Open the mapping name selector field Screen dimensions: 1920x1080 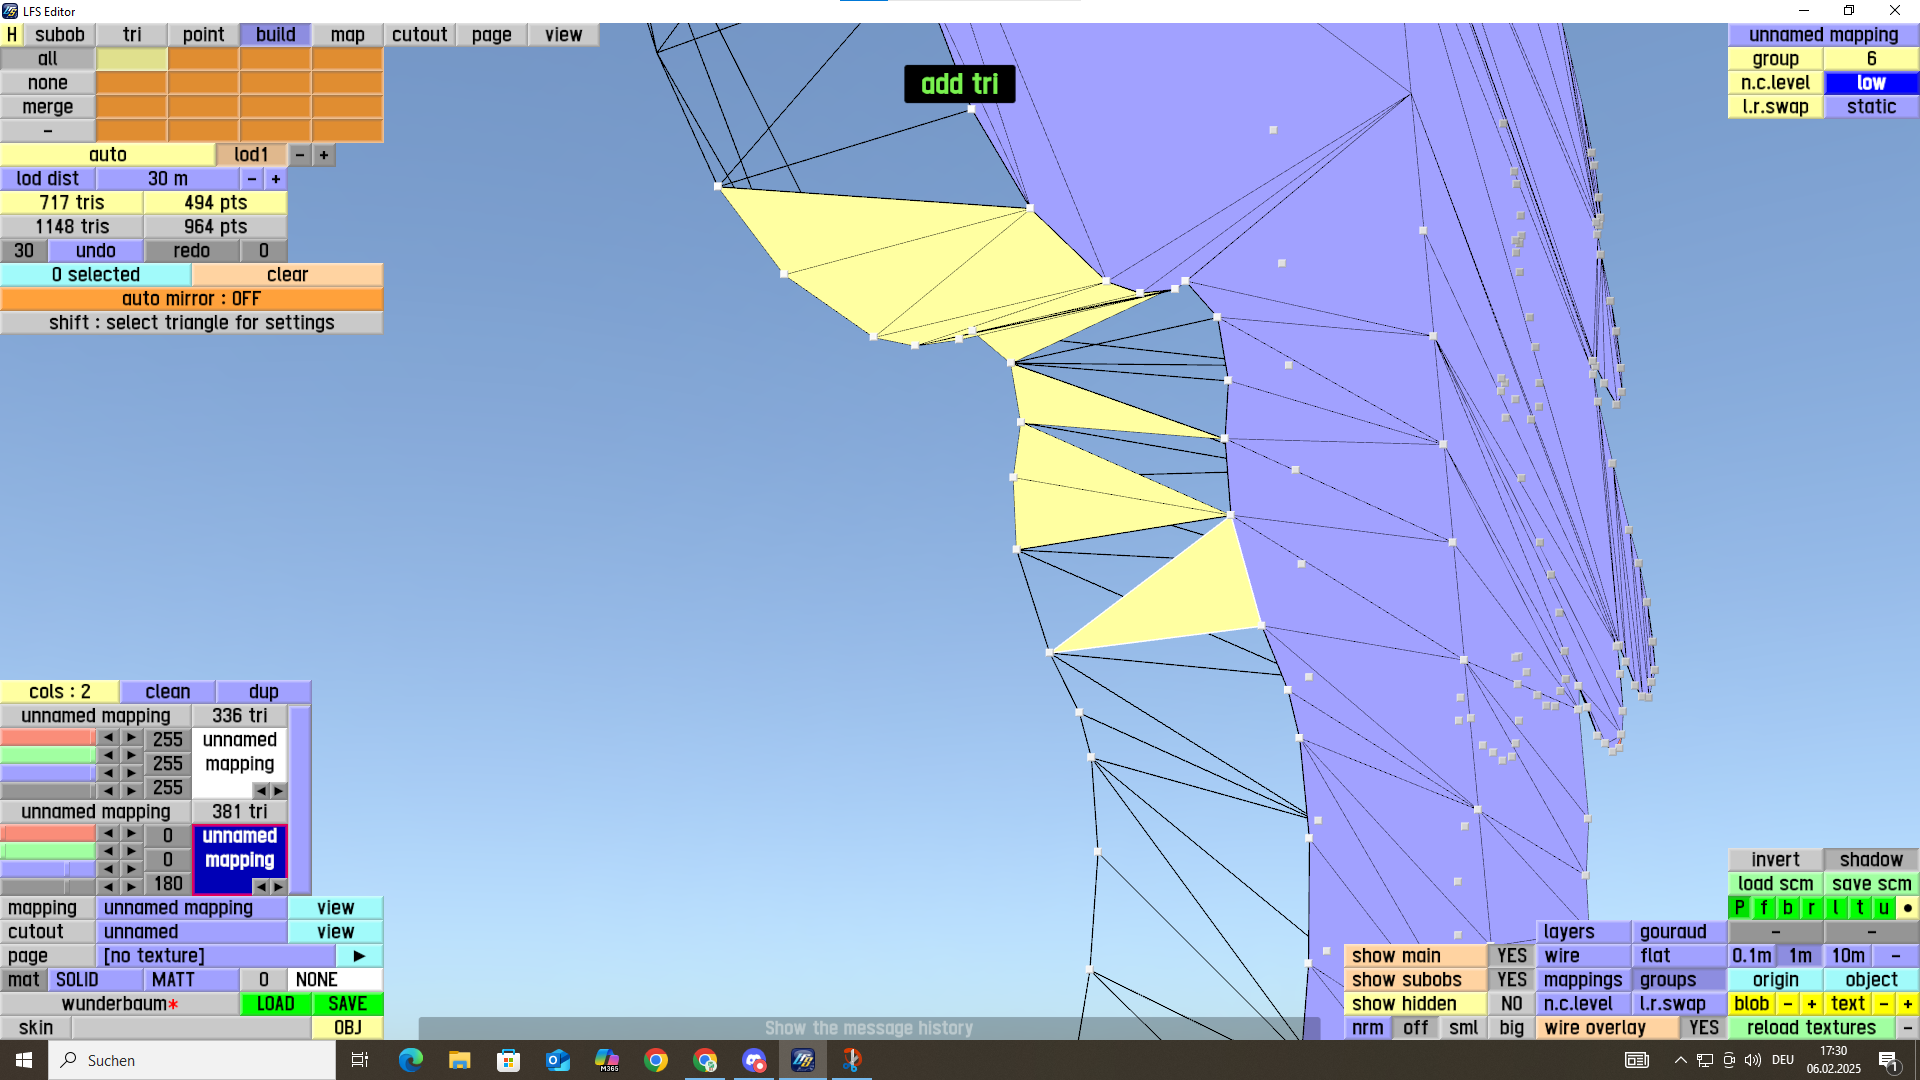[x=191, y=908]
